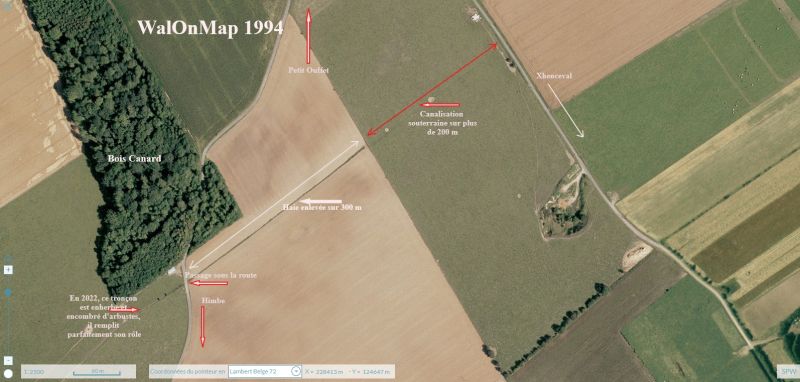
Task: Click the blue zoom slider handle
Action: (8, 293)
